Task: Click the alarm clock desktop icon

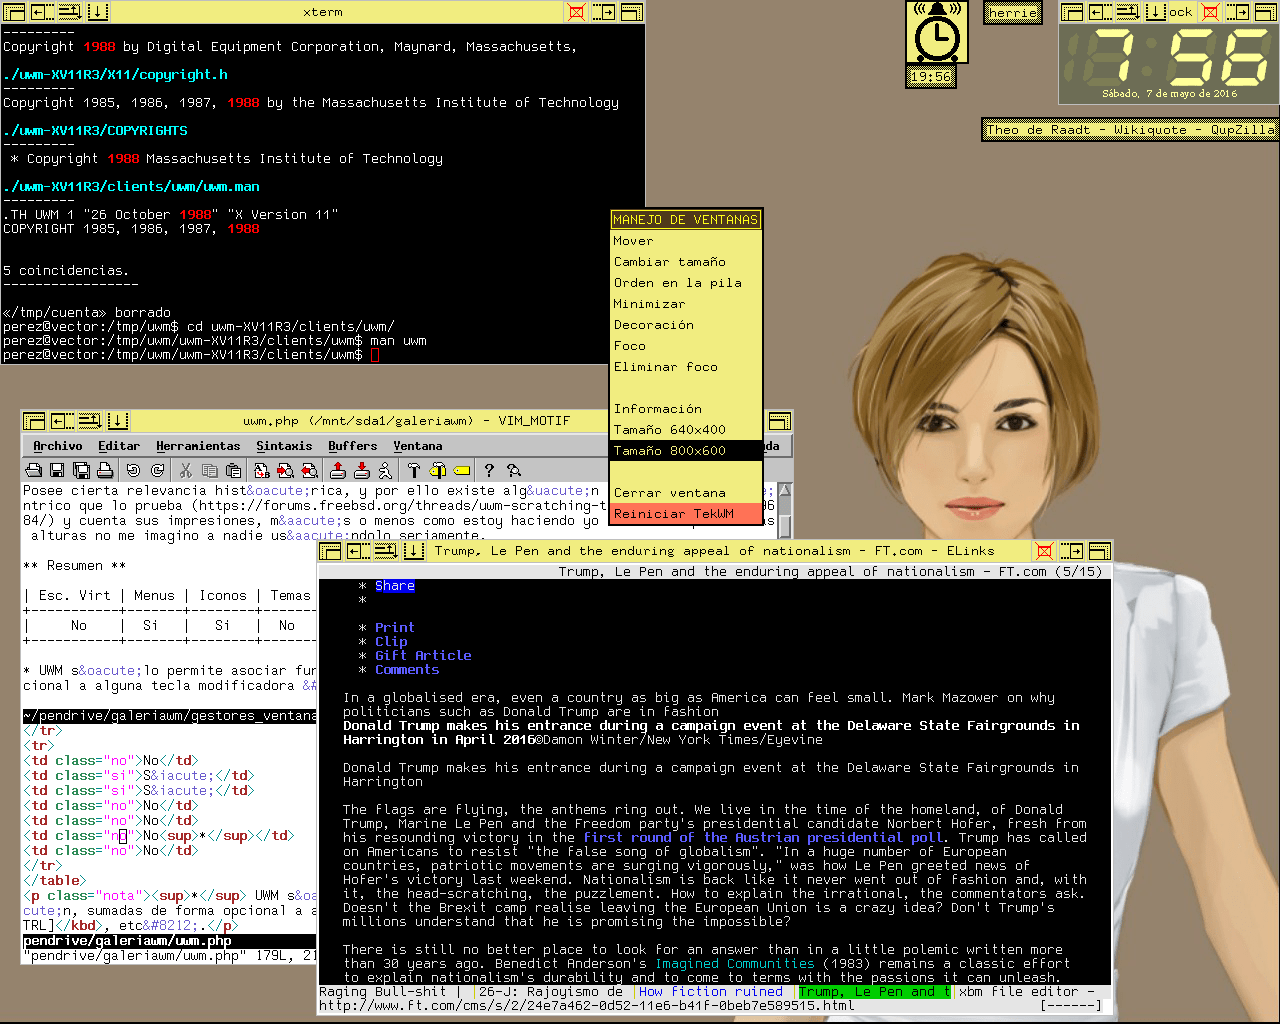Action: 936,34
